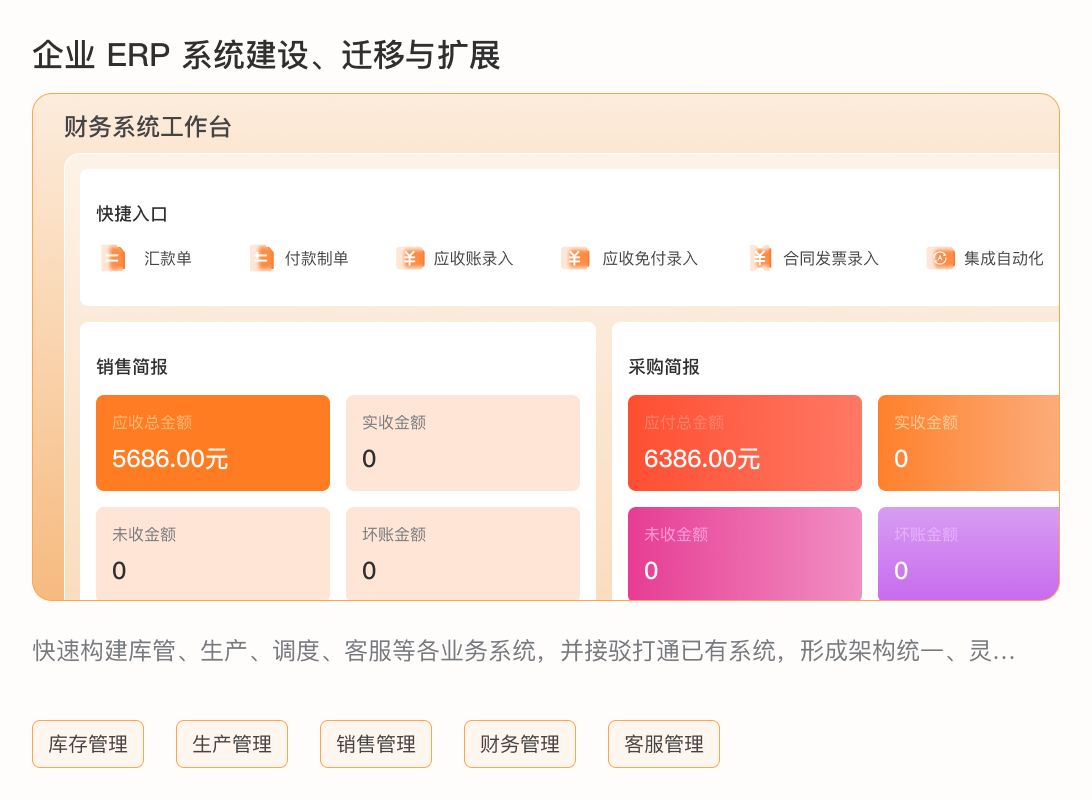The image size is (1092, 800).
Task: Click the 应收总金额 5686.00元 orange card
Action: 213,443
